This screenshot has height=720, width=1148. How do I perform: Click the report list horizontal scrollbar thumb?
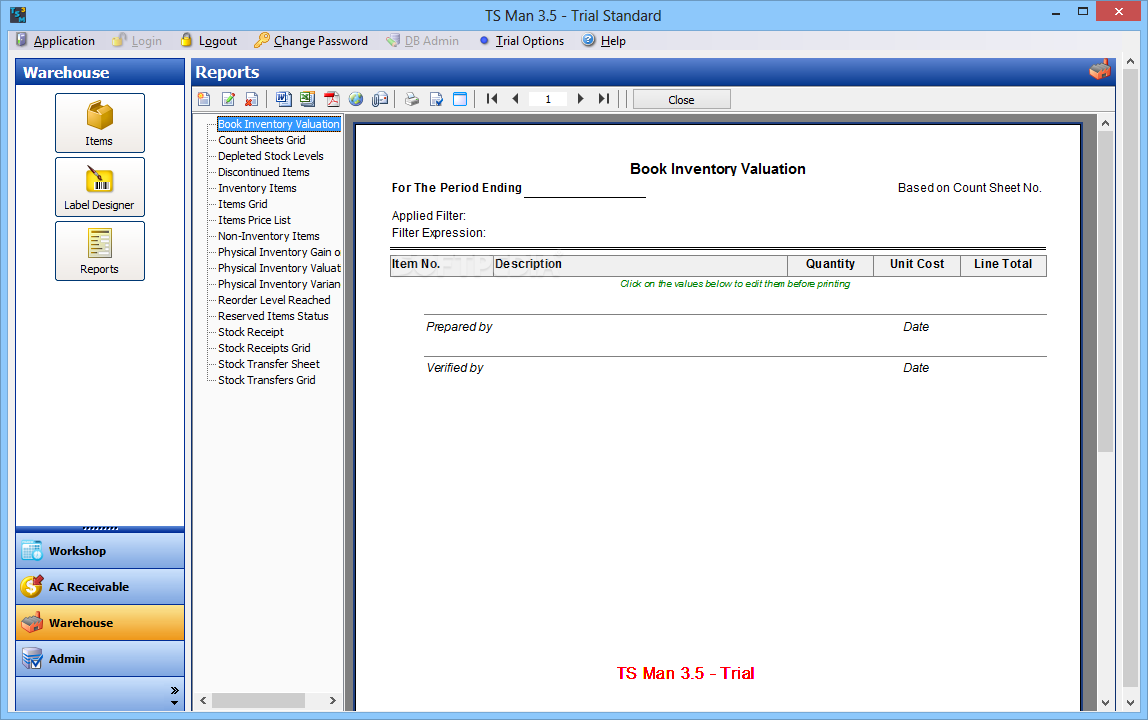(x=258, y=701)
